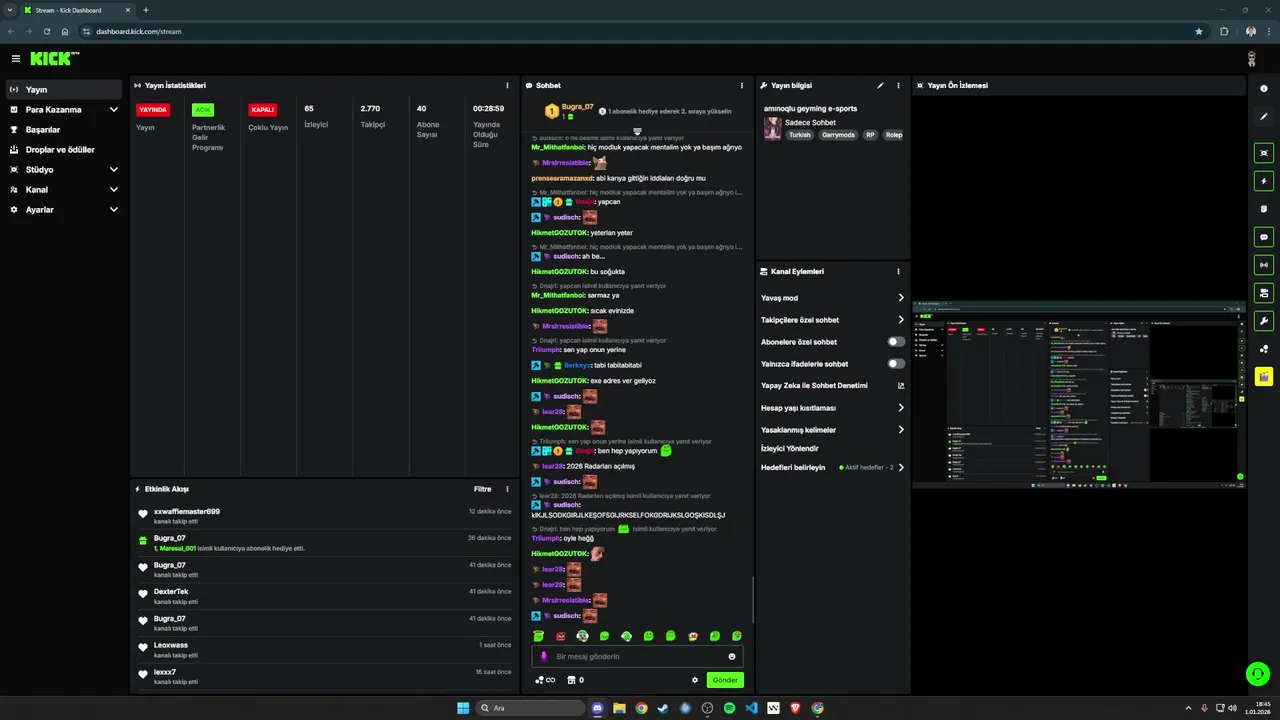Screen dimensions: 1280x720
Task: Click the DexterTek follow event row
Action: pos(324,596)
